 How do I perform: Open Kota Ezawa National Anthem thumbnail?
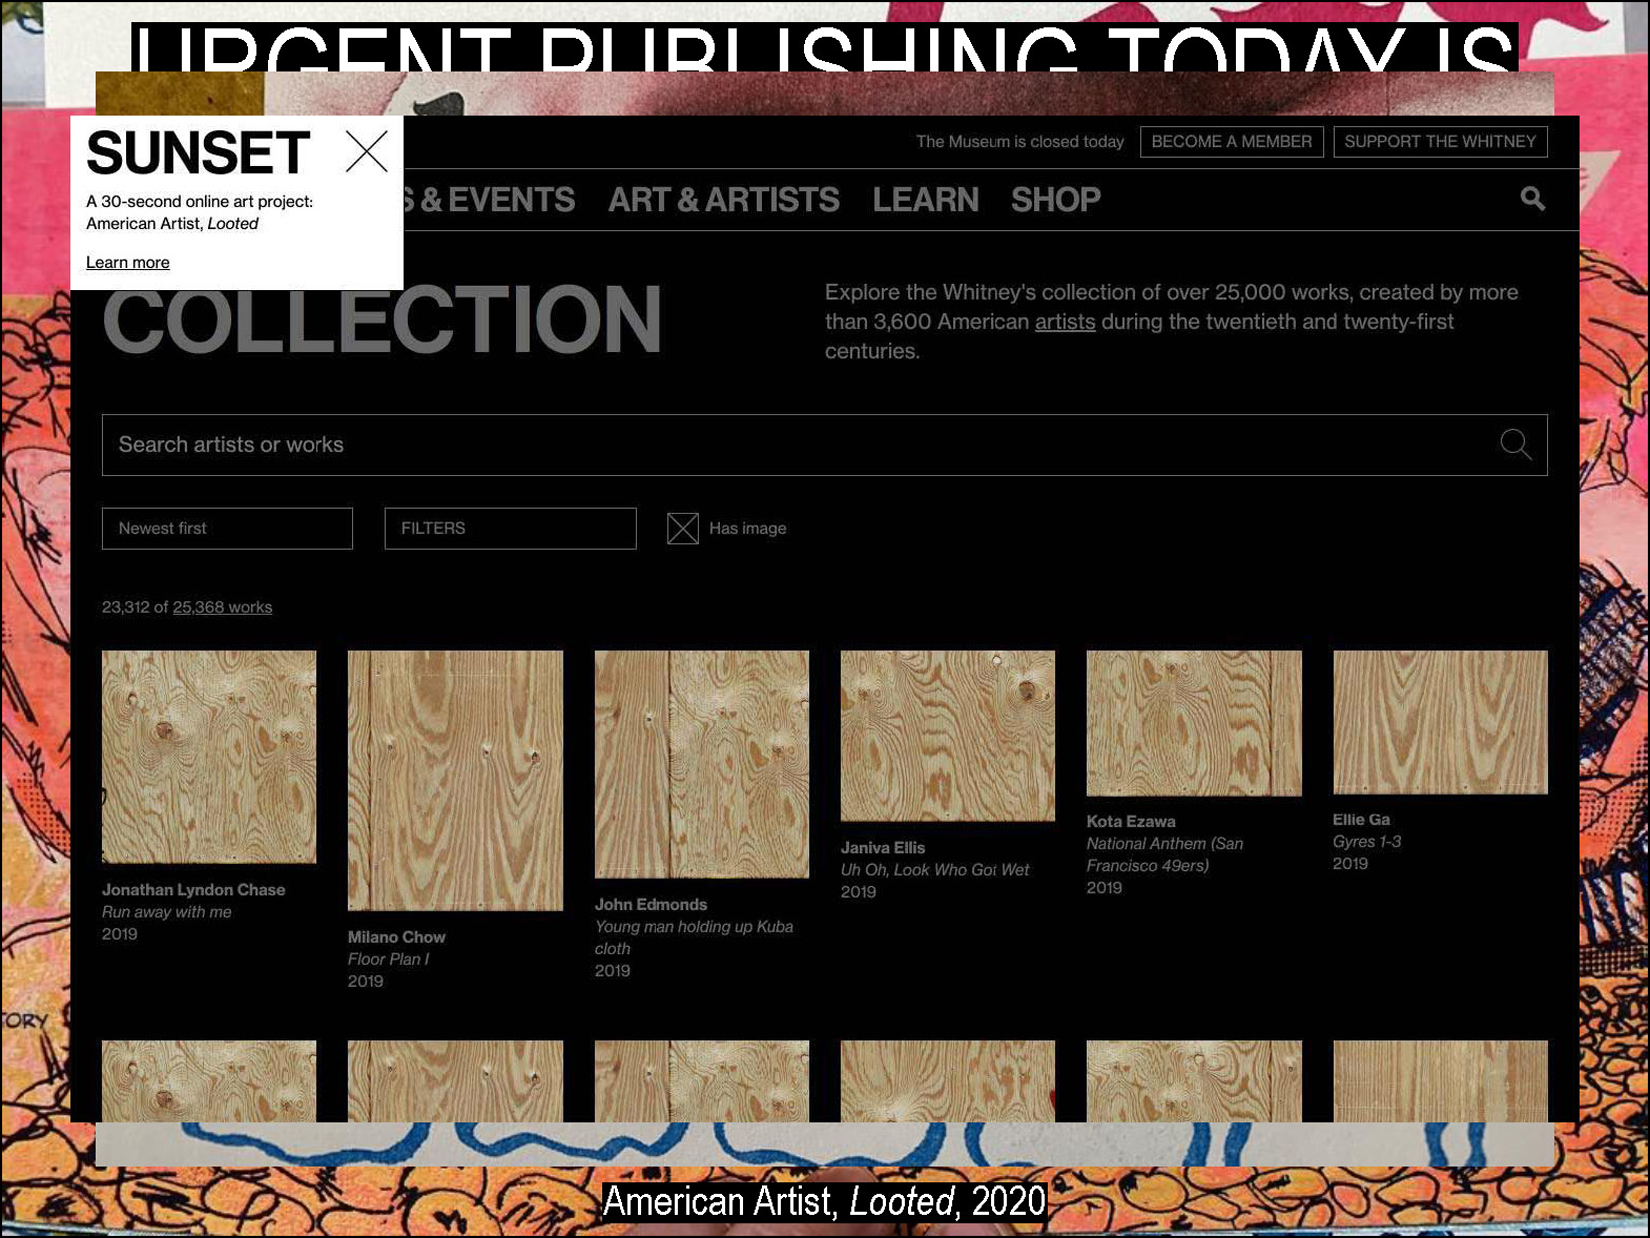1194,723
